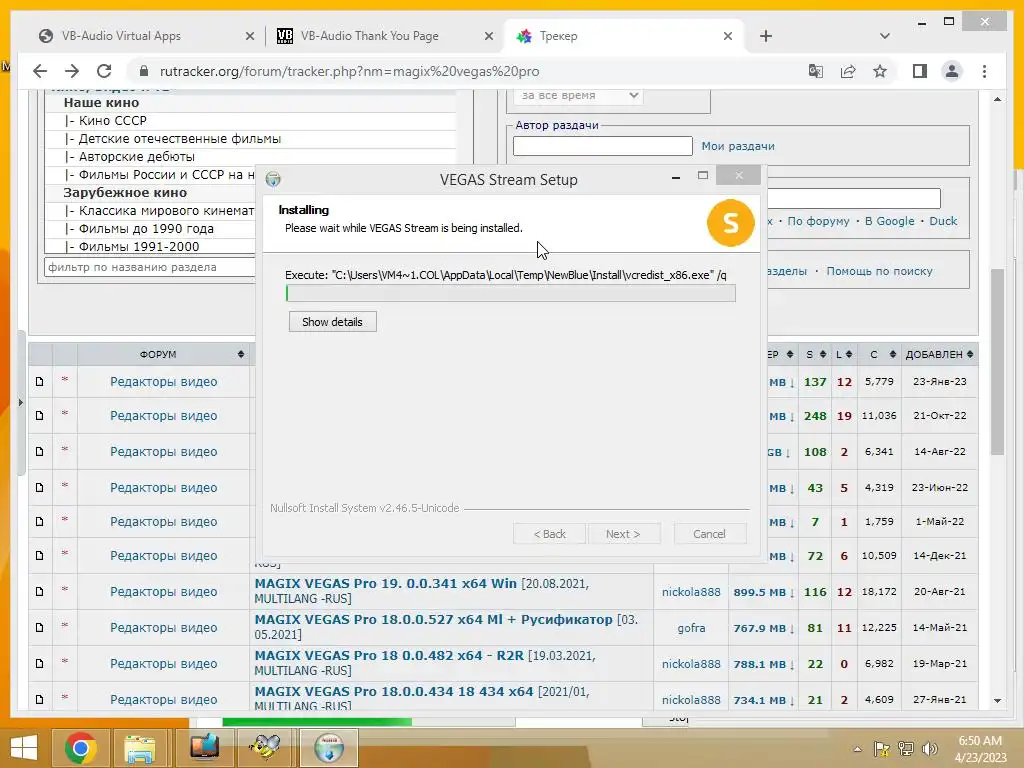Click Show details in VEGAS Stream Setup
The height and width of the screenshot is (768, 1024).
coord(332,321)
